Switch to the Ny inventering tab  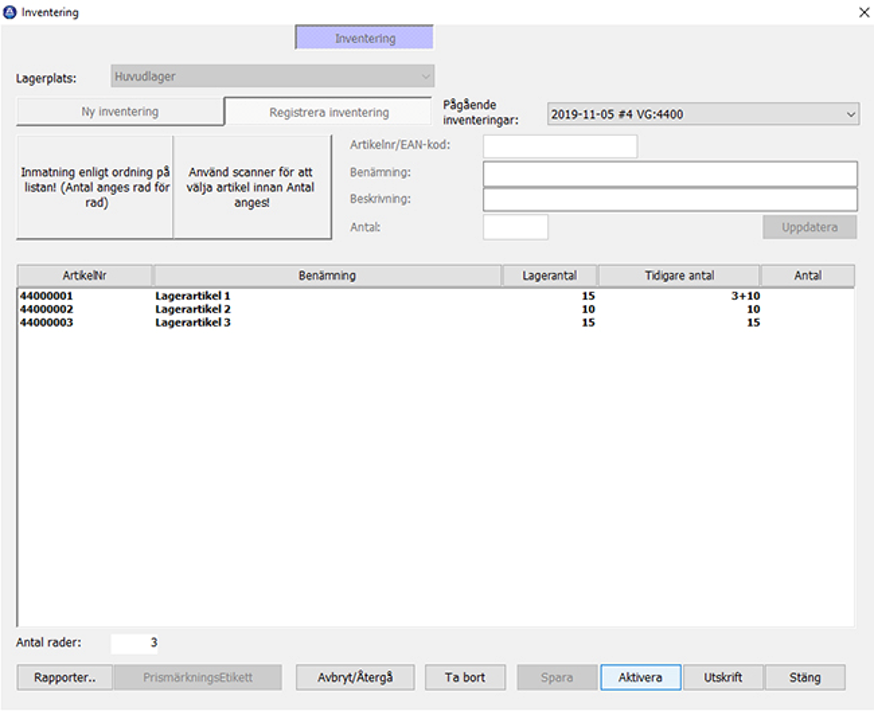coord(120,111)
